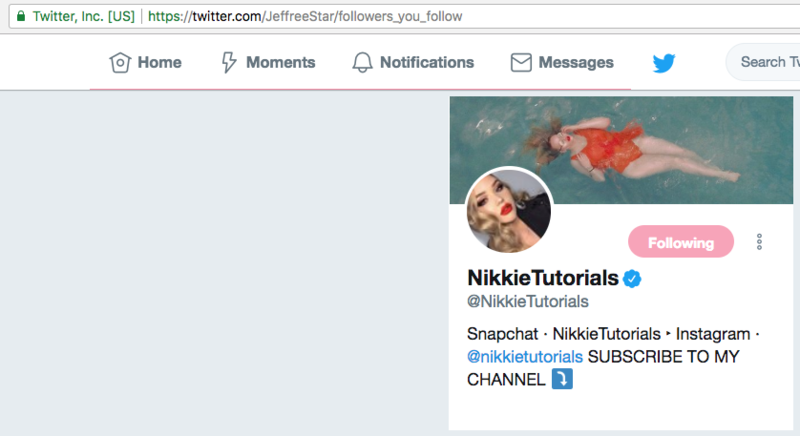Image resolution: width=800 pixels, height=436 pixels.
Task: Click the Messages envelope icon
Action: tap(520, 63)
